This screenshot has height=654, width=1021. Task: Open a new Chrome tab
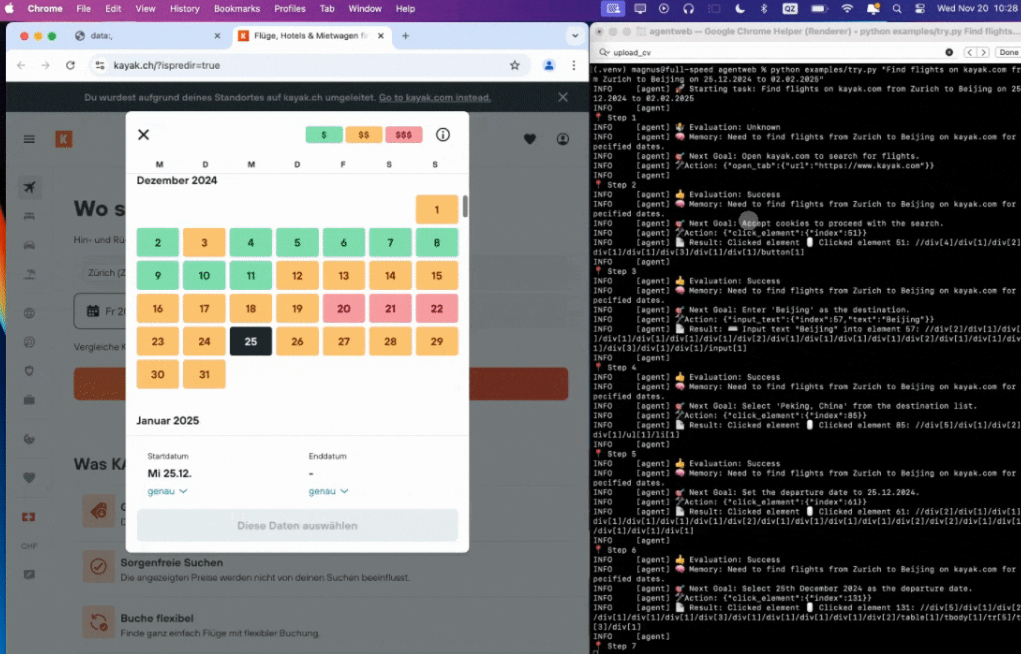click(405, 36)
